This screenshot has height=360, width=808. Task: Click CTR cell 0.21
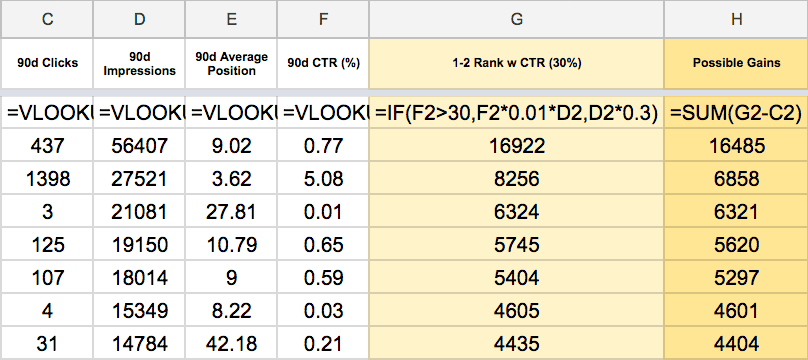323,342
